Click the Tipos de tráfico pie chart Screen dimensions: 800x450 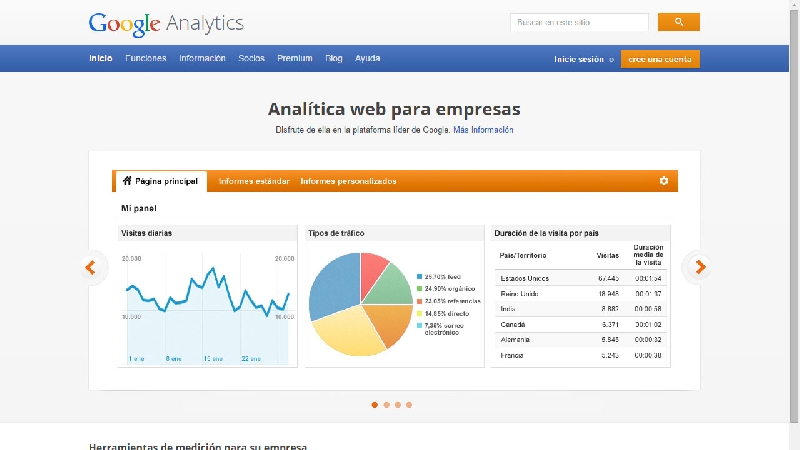click(x=361, y=304)
